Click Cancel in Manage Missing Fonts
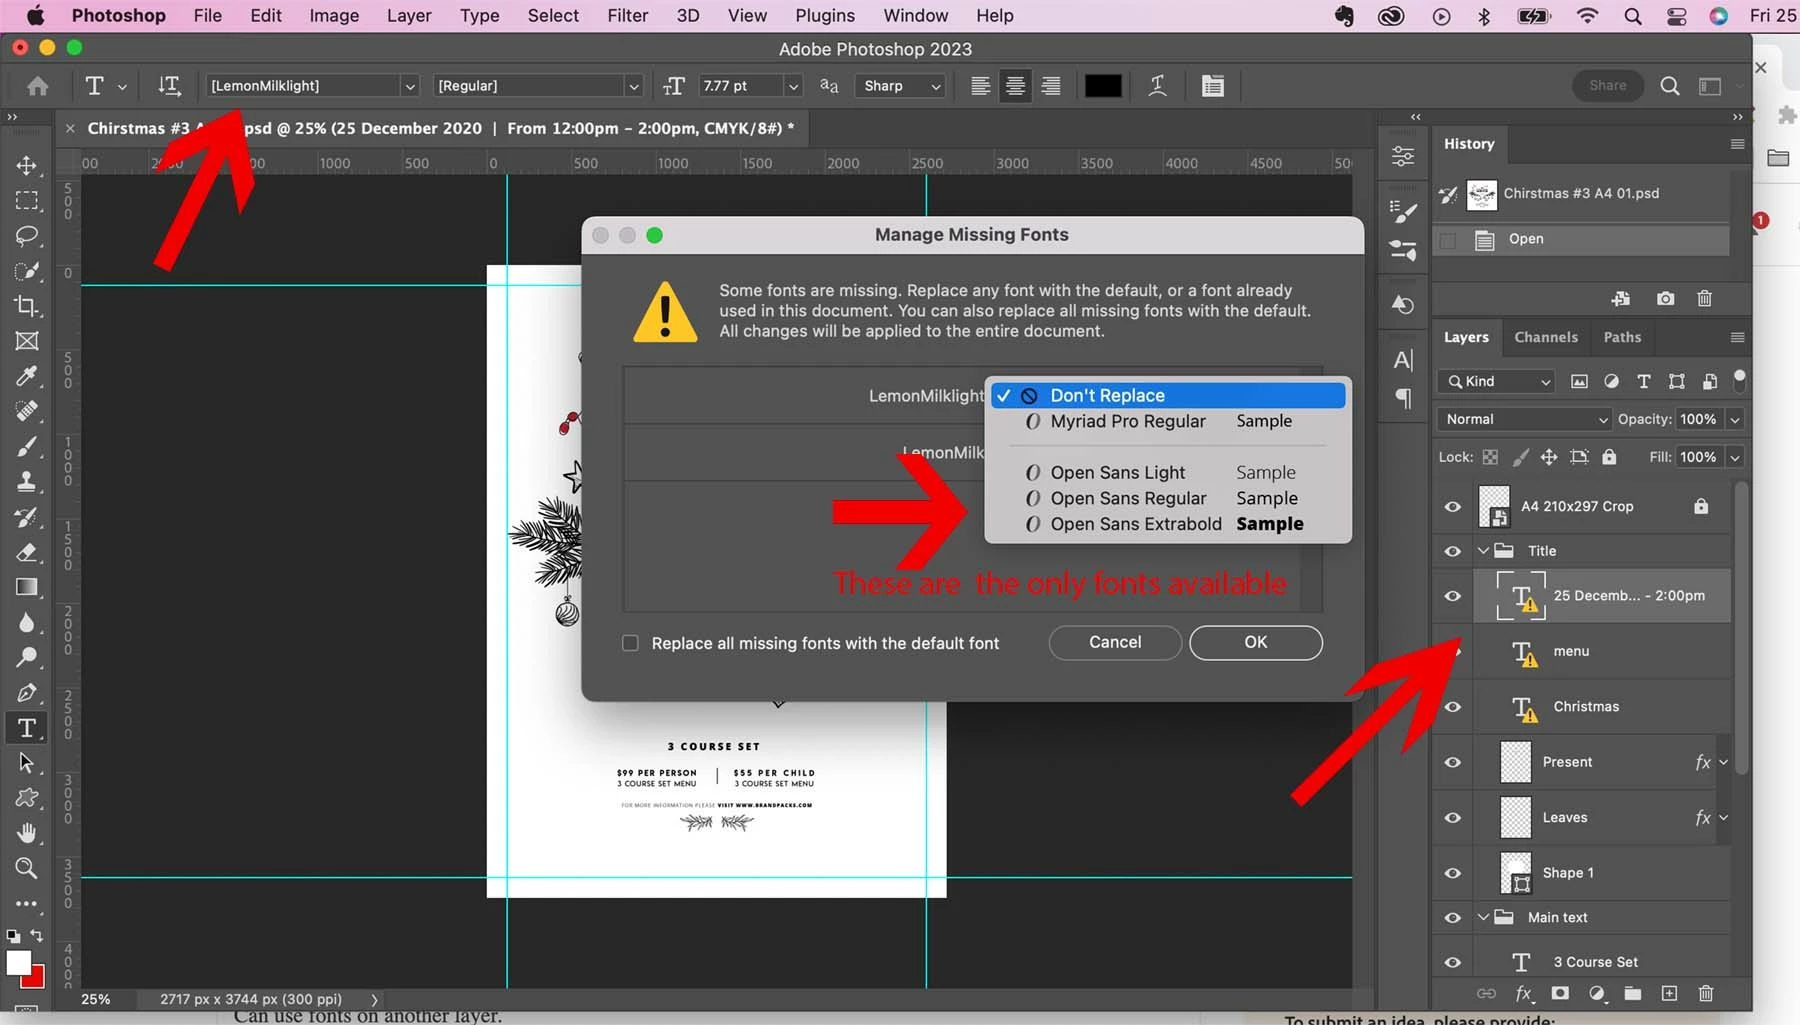The image size is (1800, 1025). click(1115, 642)
